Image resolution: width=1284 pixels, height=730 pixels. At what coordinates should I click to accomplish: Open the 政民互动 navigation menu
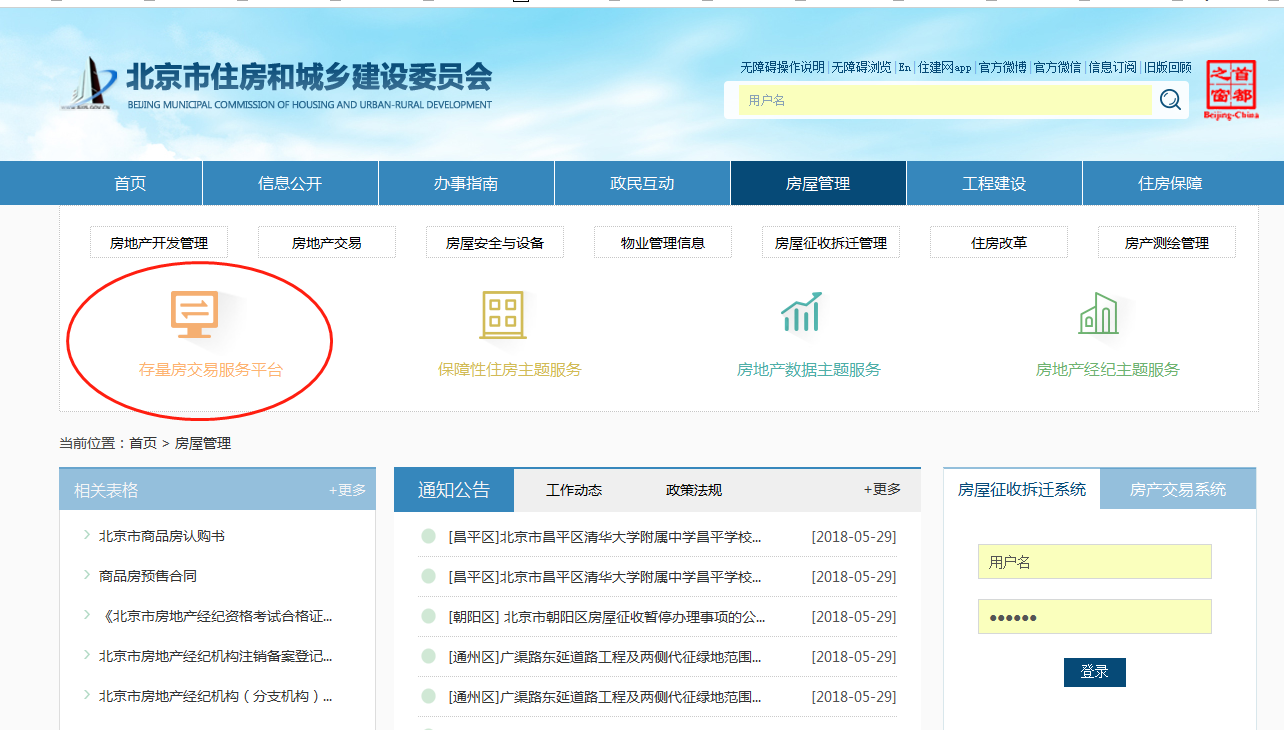642,183
